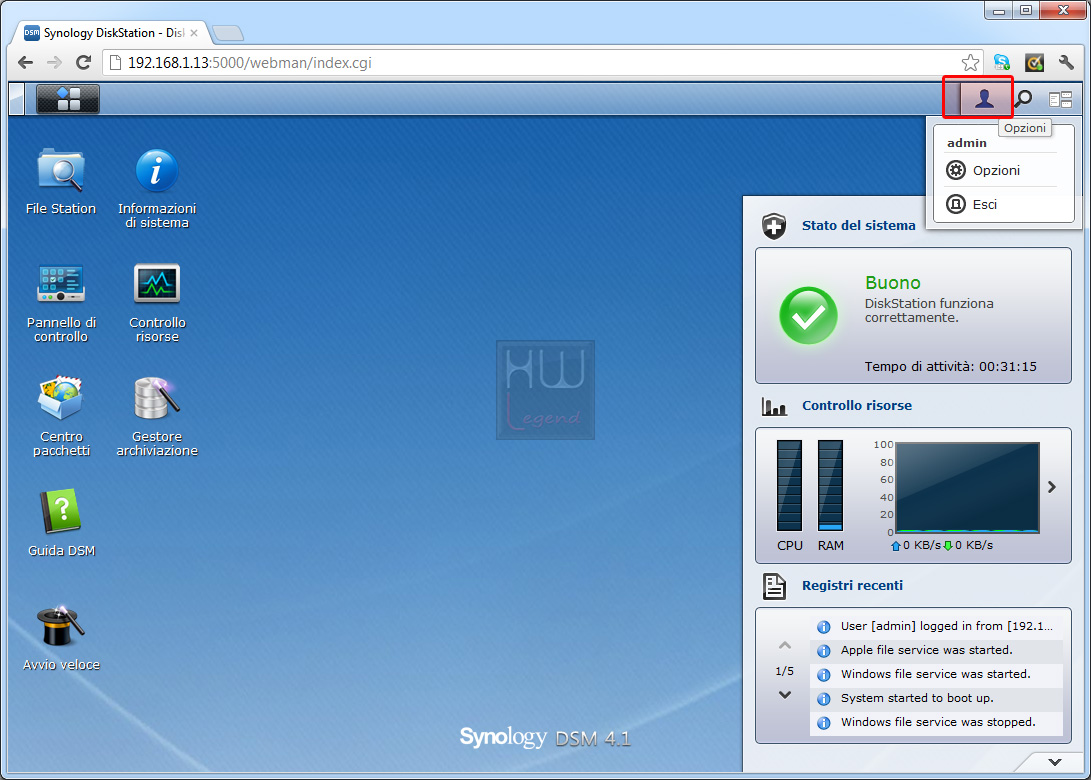Click the network traffic graph
Viewport: 1091px width, 780px height.
967,488
